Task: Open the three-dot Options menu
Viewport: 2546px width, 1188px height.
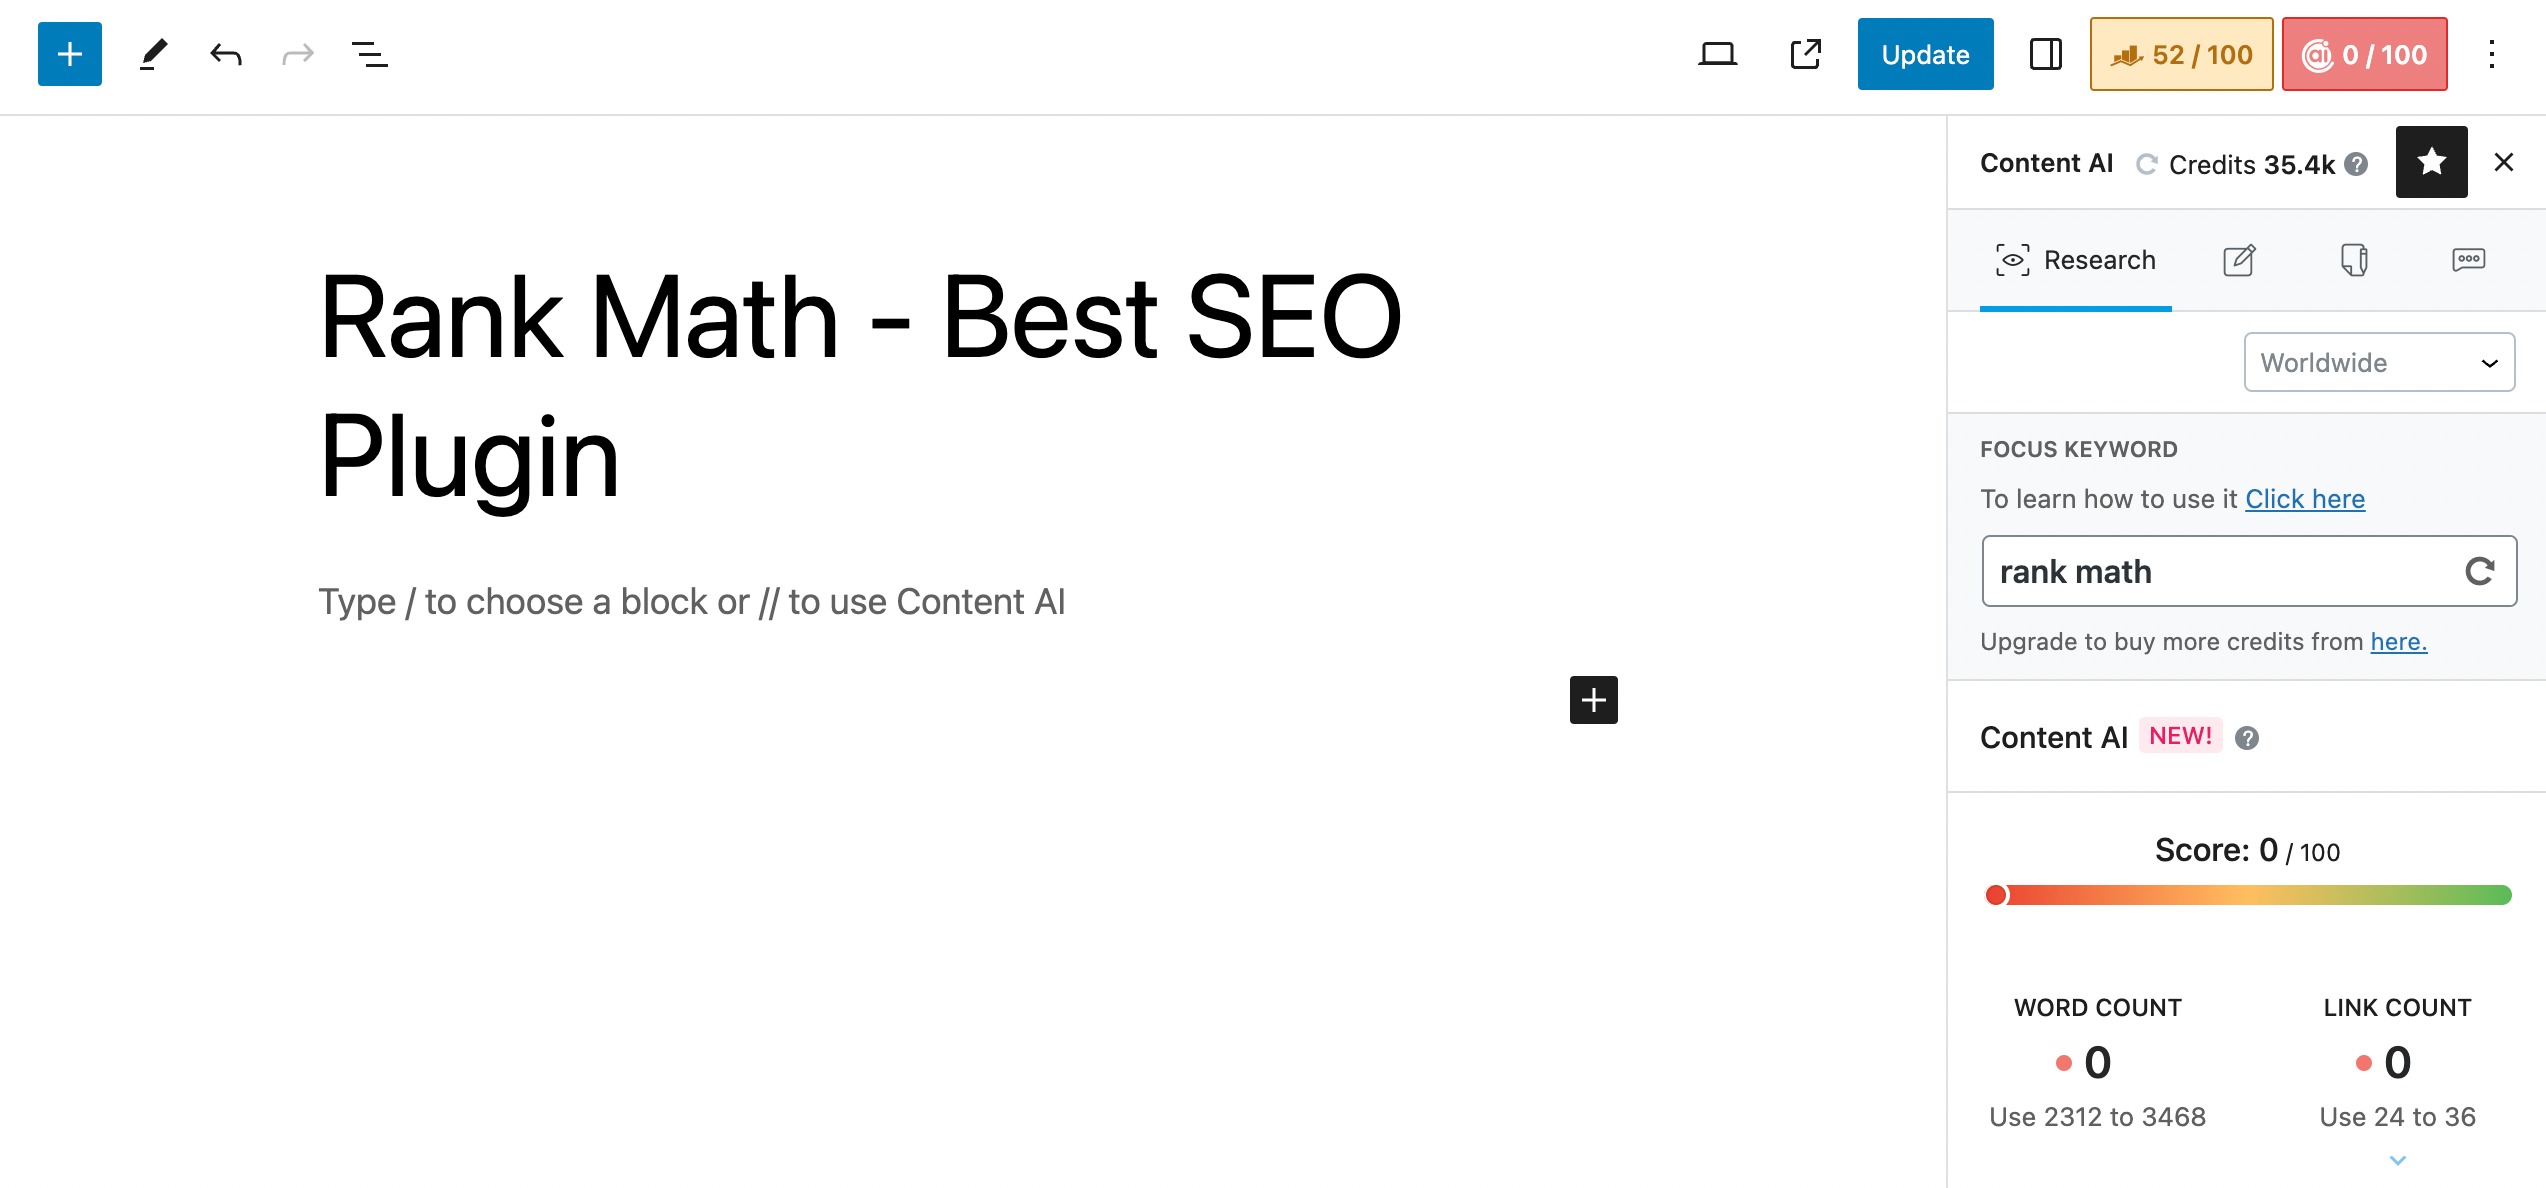Action: [2491, 54]
